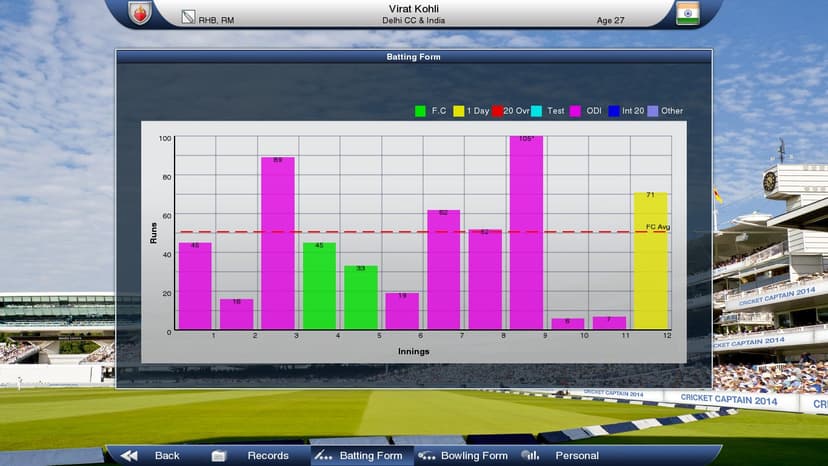Click the blue Int 20 legend swatch
828x466 pixels.
[614, 111]
